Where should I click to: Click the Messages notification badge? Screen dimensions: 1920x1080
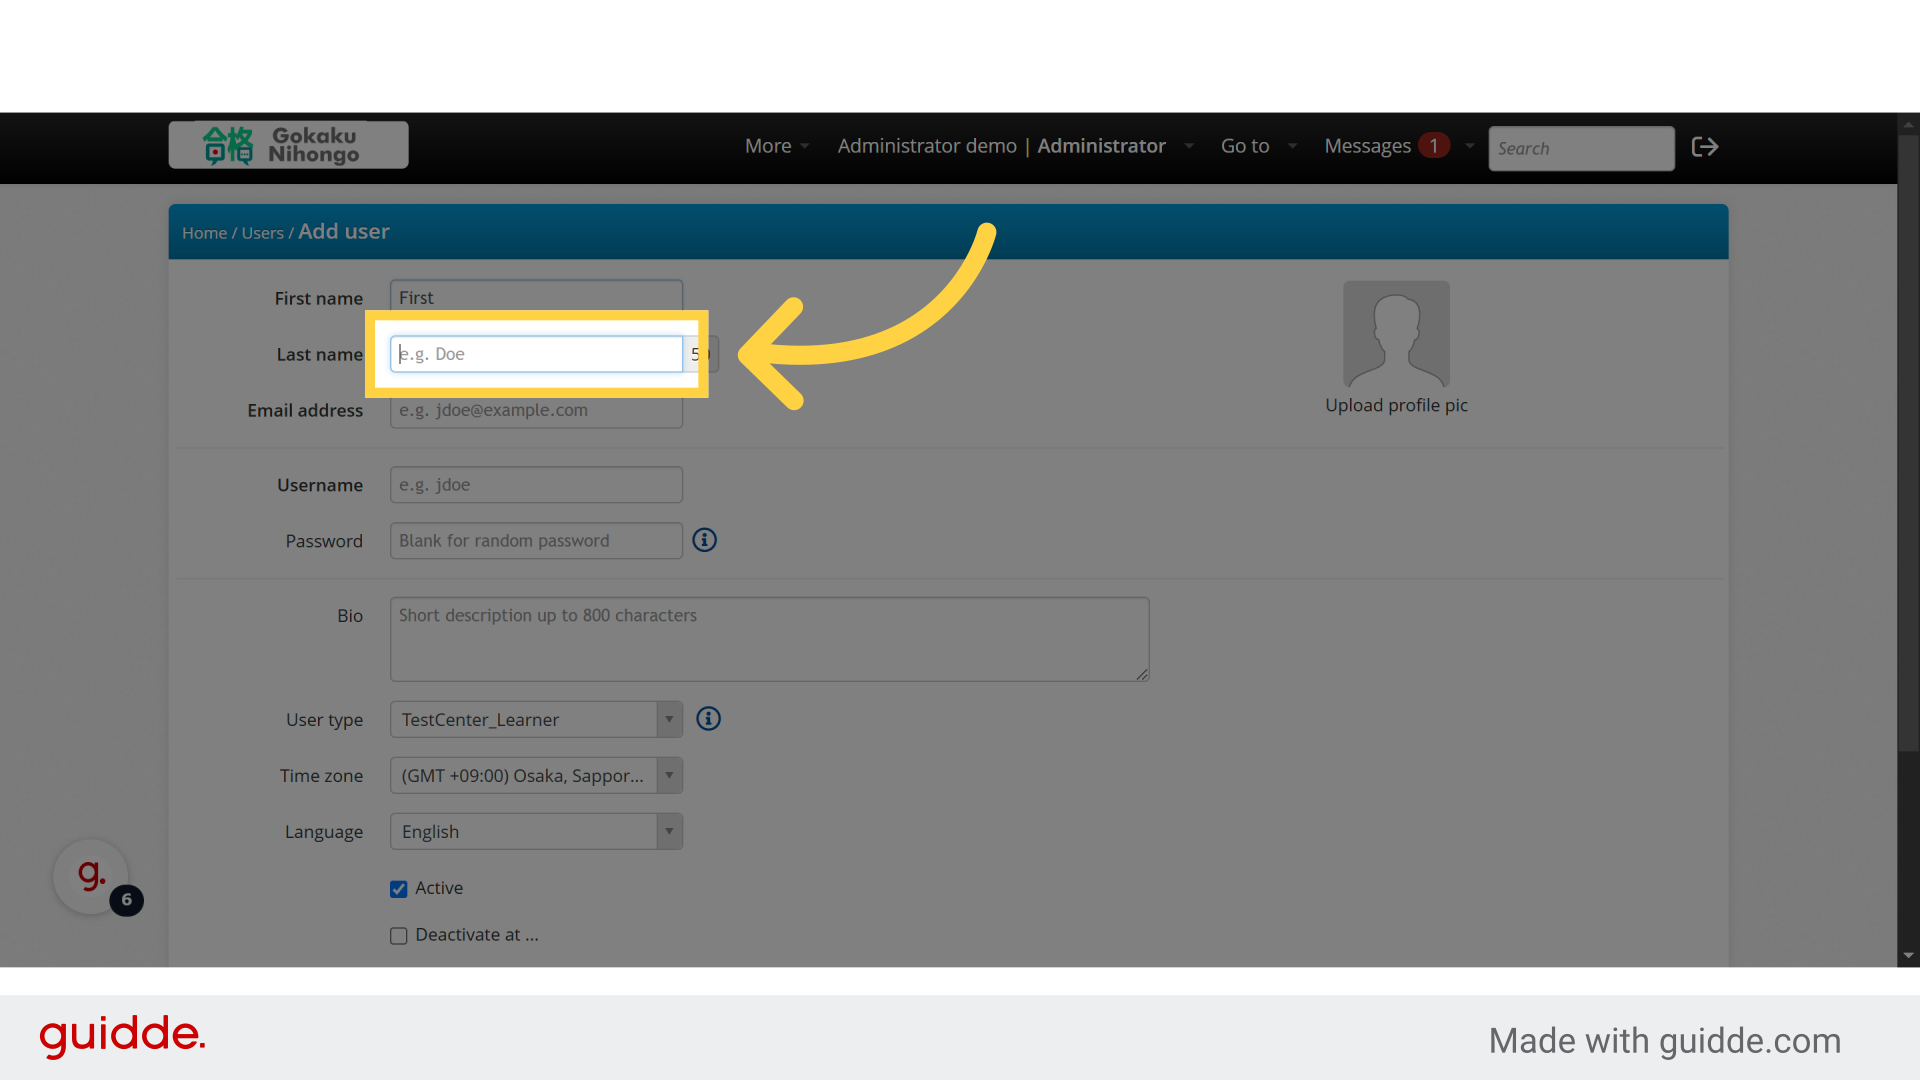pos(1433,146)
